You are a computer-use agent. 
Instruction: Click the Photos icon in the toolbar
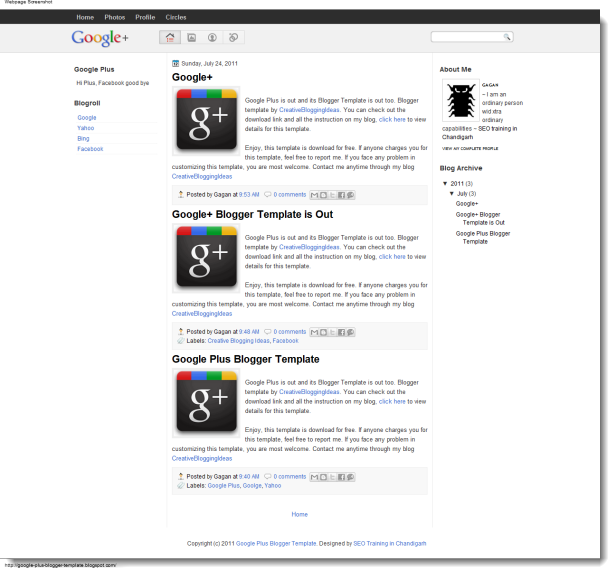[191, 37]
